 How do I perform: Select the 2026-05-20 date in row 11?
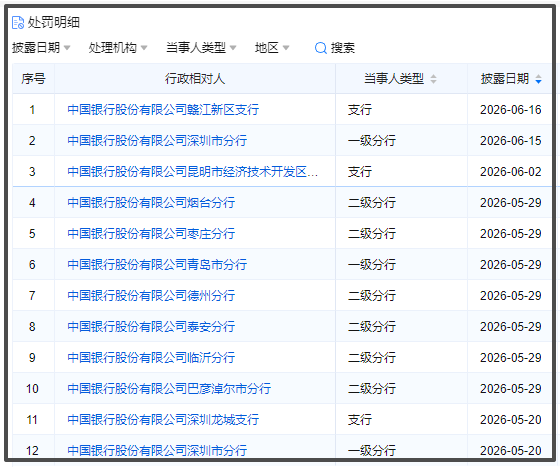pyautogui.click(x=511, y=420)
